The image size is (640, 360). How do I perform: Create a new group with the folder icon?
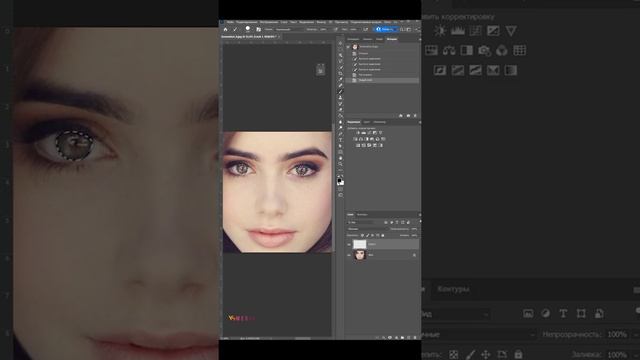coord(402,338)
